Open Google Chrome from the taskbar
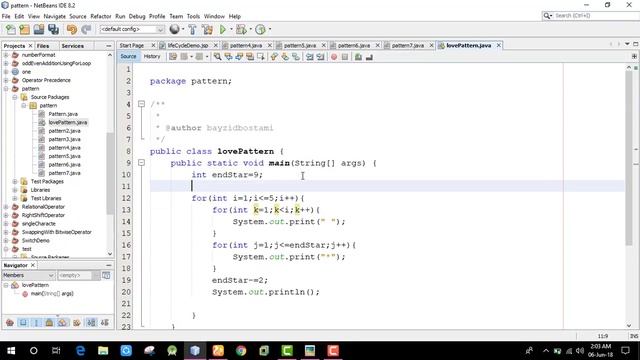The image size is (640, 360). (x=241, y=351)
